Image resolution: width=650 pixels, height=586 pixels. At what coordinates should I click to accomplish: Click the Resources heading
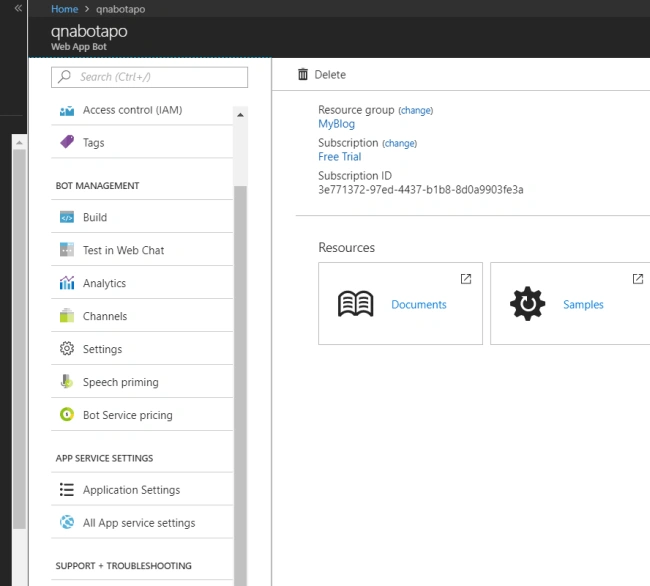point(347,247)
